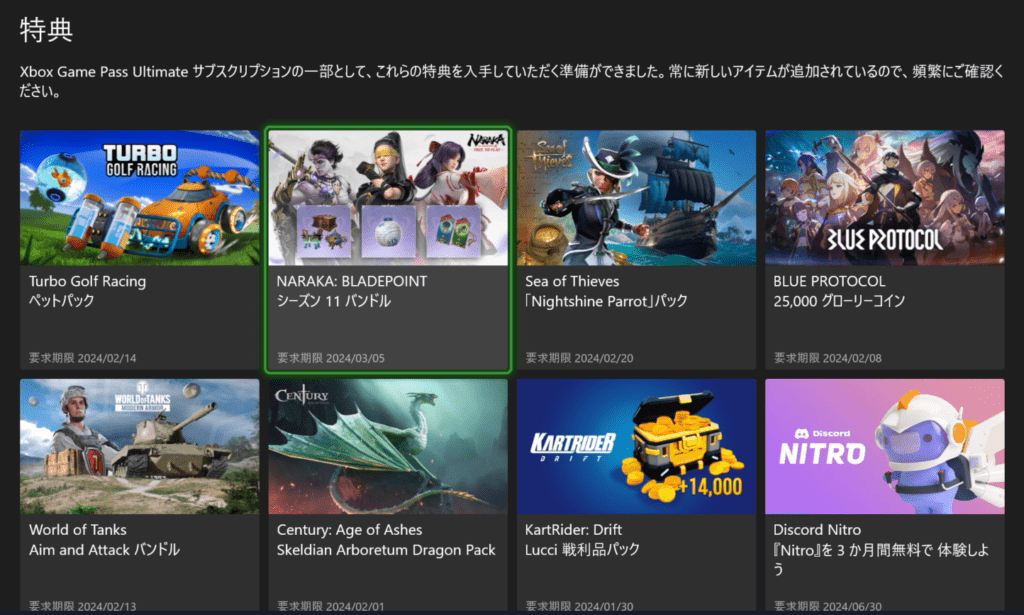Open the World of Tanks tank artwork
This screenshot has height=615, width=1024.
139,446
